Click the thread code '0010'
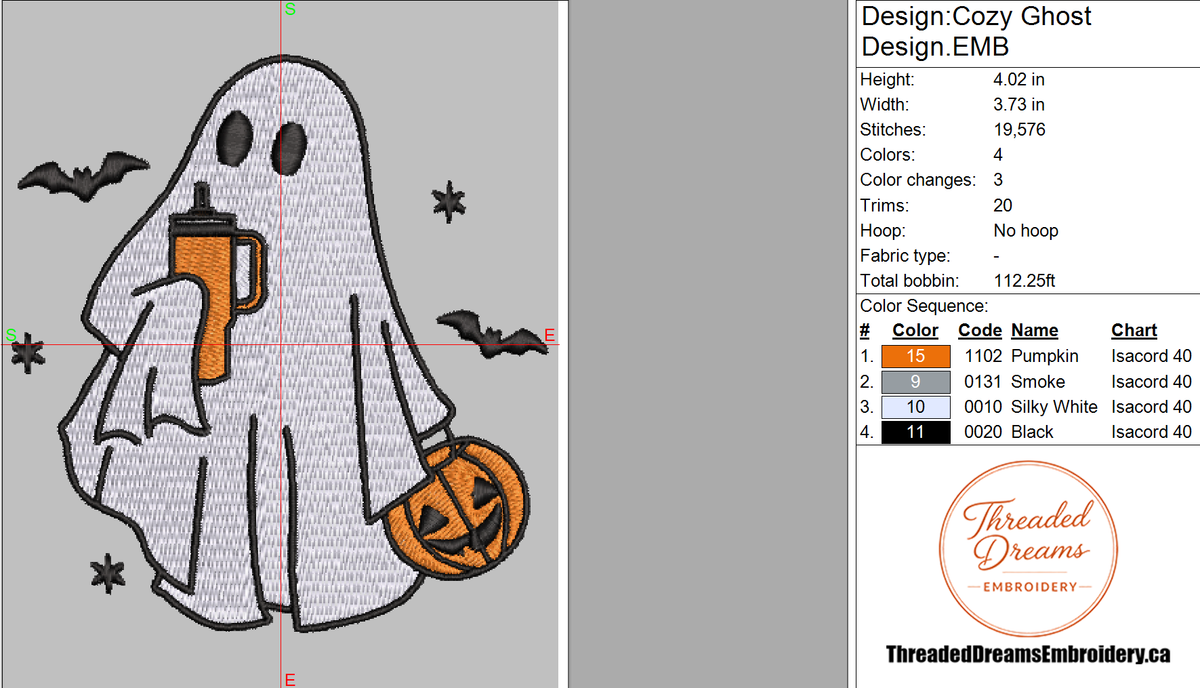Image resolution: width=1200 pixels, height=688 pixels. 983,407
